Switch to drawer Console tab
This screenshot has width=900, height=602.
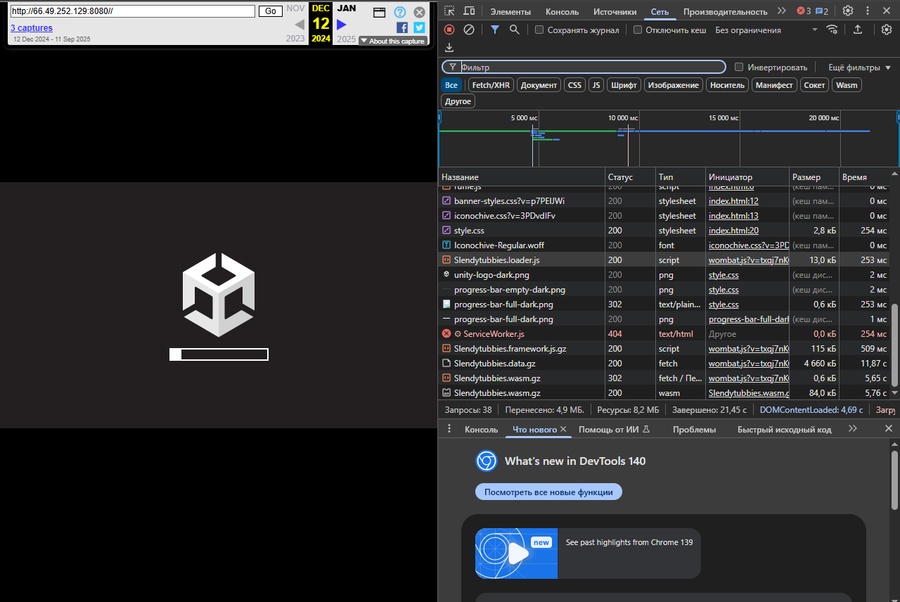[x=481, y=429]
